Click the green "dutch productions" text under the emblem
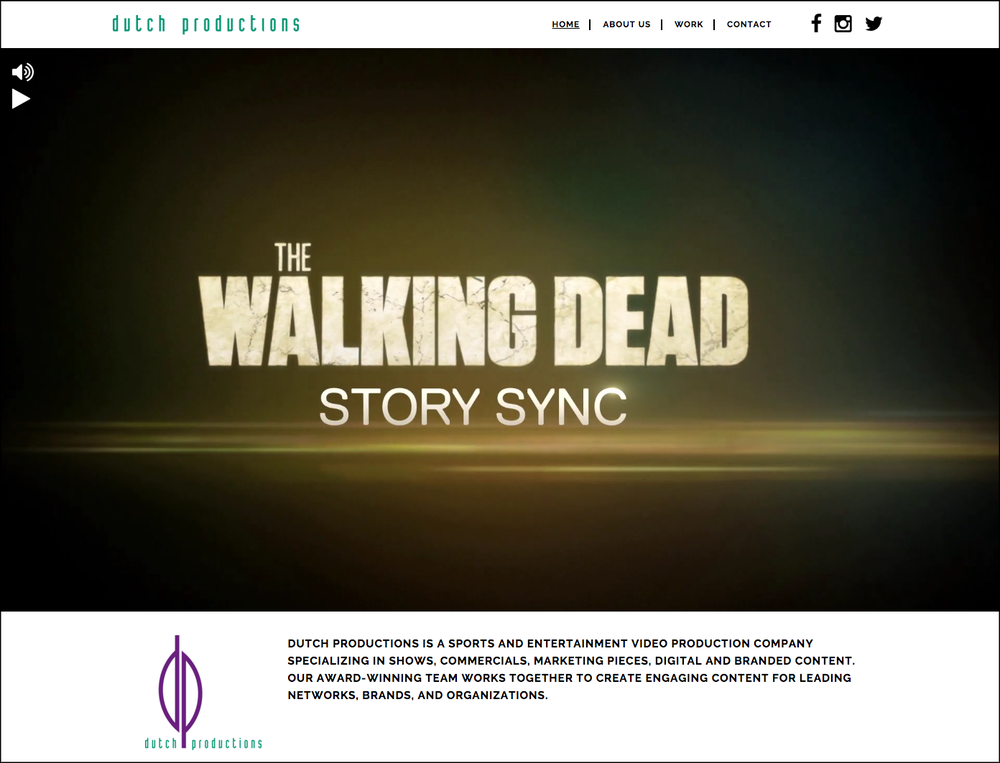The width and height of the screenshot is (1000, 763). (x=203, y=743)
